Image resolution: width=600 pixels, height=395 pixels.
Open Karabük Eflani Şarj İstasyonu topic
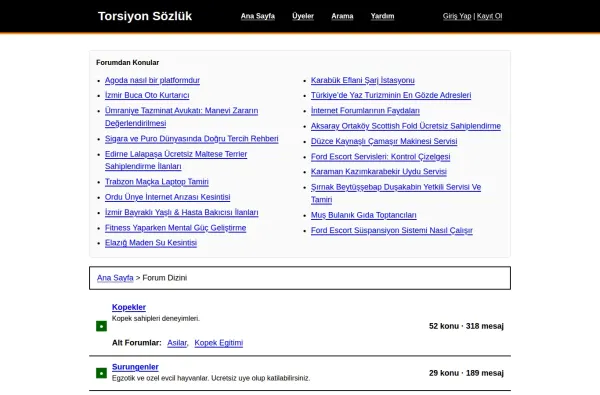tap(362, 80)
